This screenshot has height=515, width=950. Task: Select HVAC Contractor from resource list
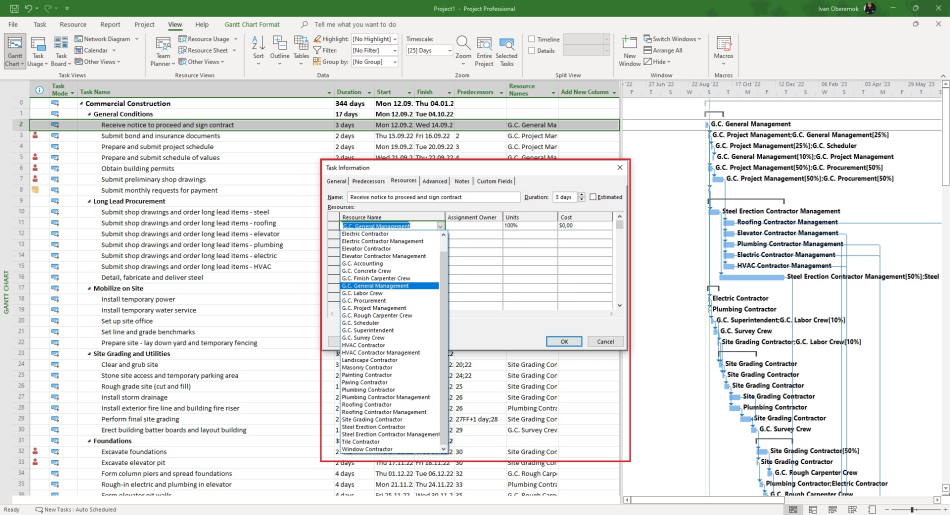pos(390,345)
